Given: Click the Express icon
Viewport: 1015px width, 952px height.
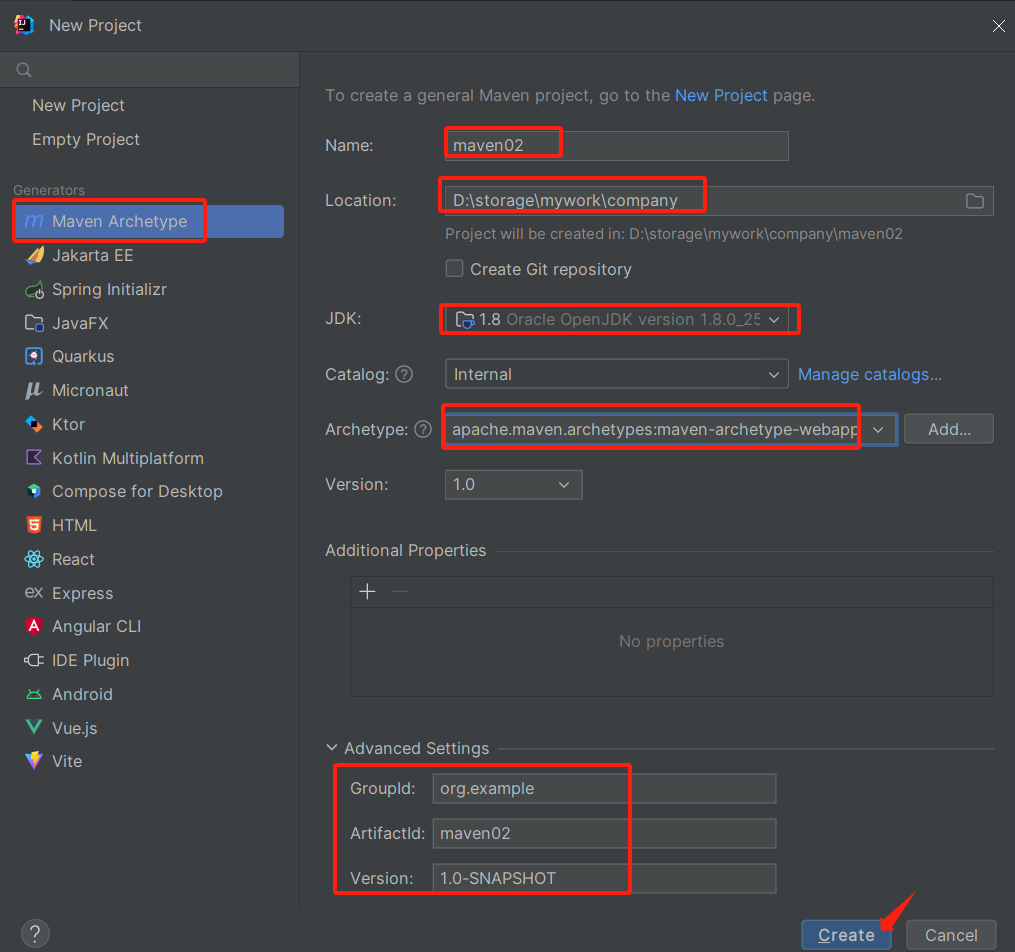Looking at the screenshot, I should [x=34, y=593].
